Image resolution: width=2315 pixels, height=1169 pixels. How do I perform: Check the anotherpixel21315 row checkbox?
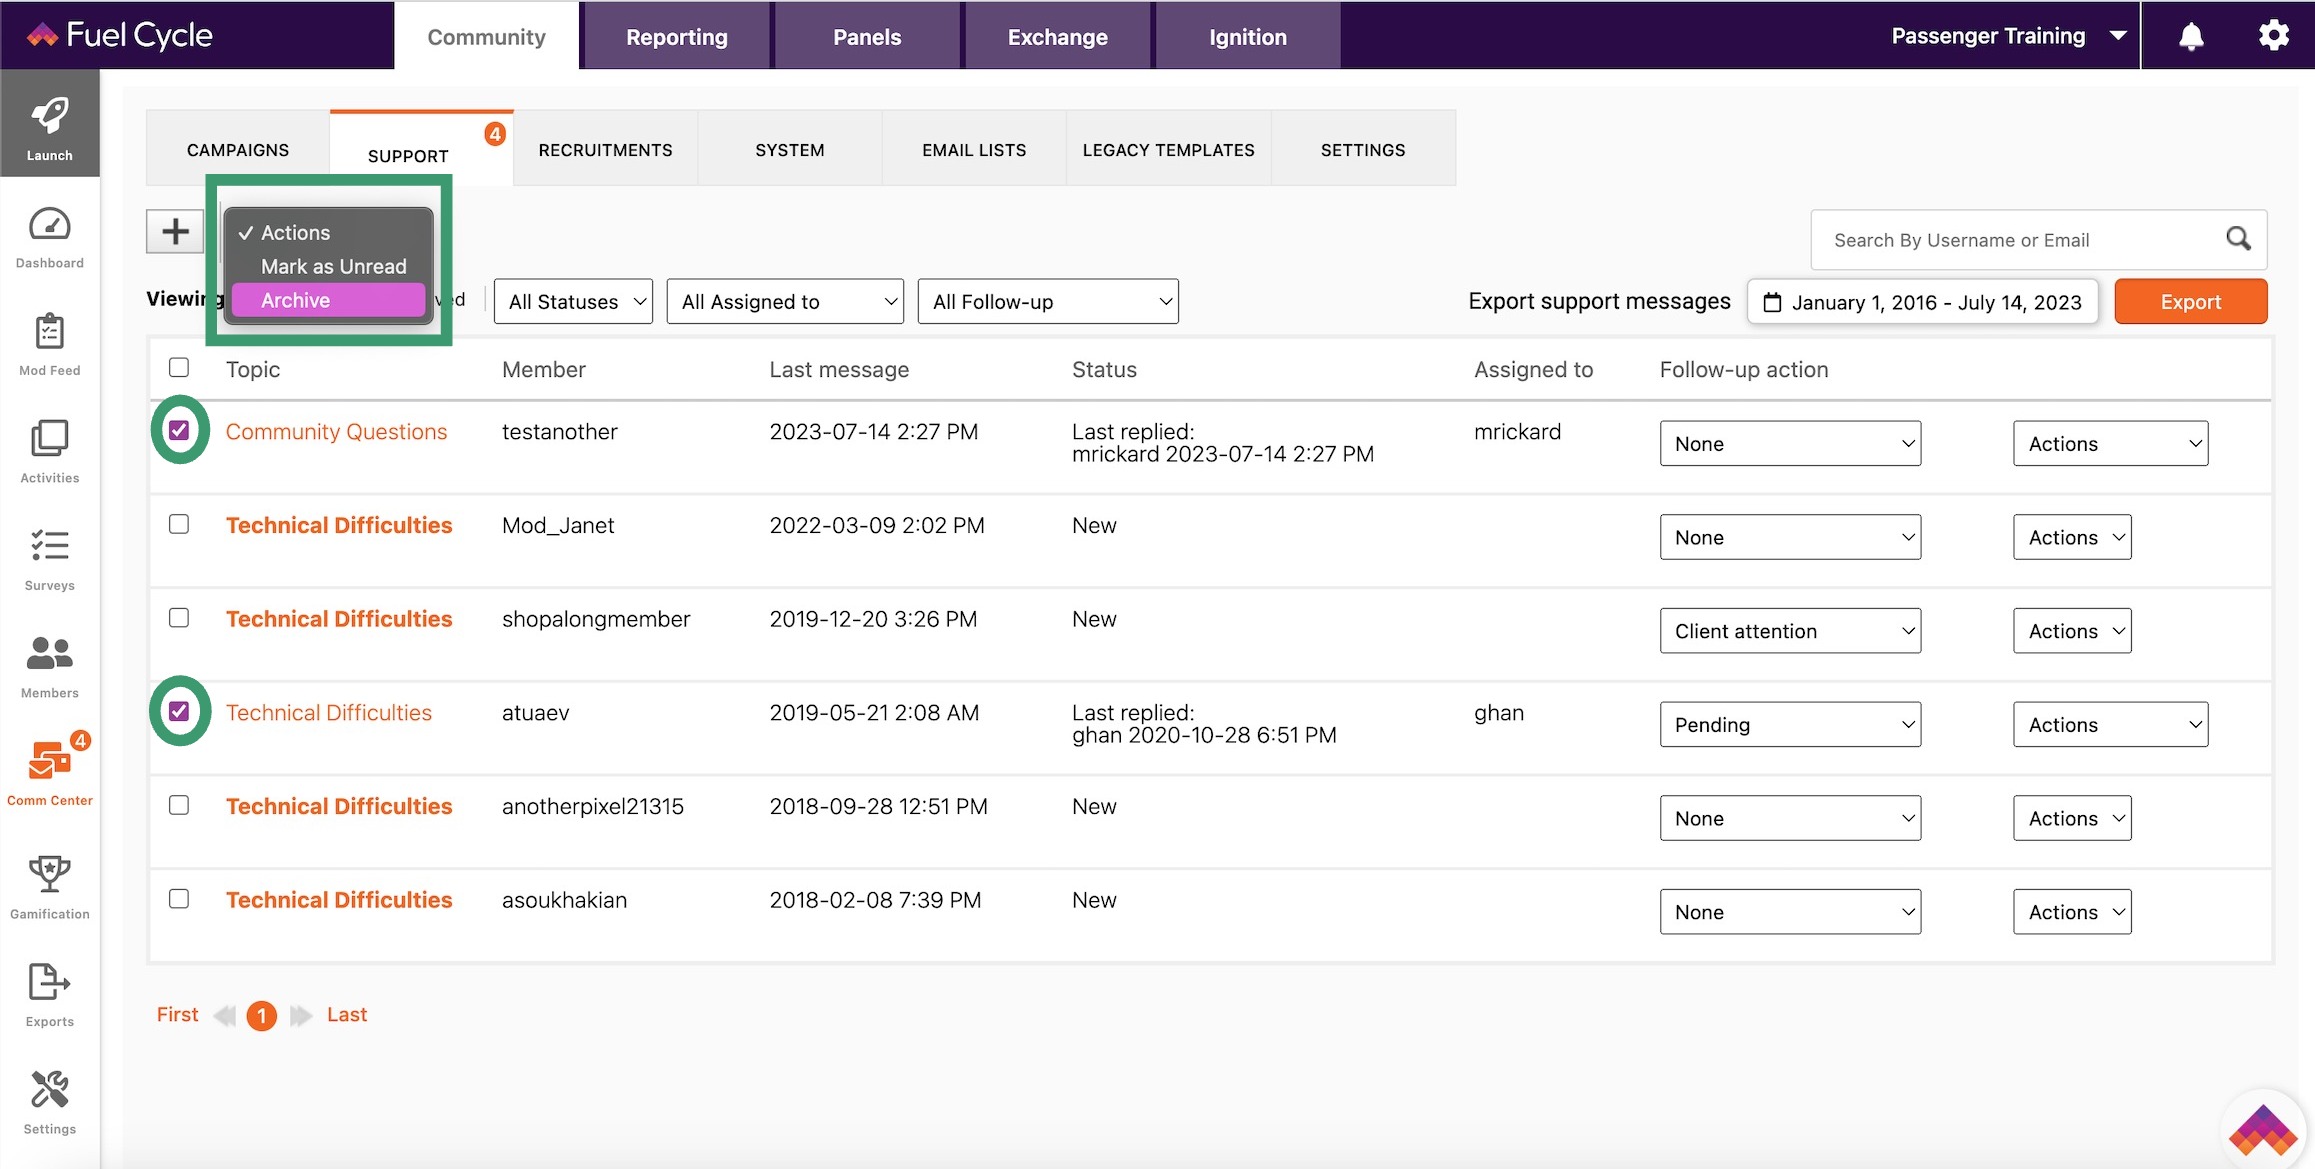click(x=179, y=805)
